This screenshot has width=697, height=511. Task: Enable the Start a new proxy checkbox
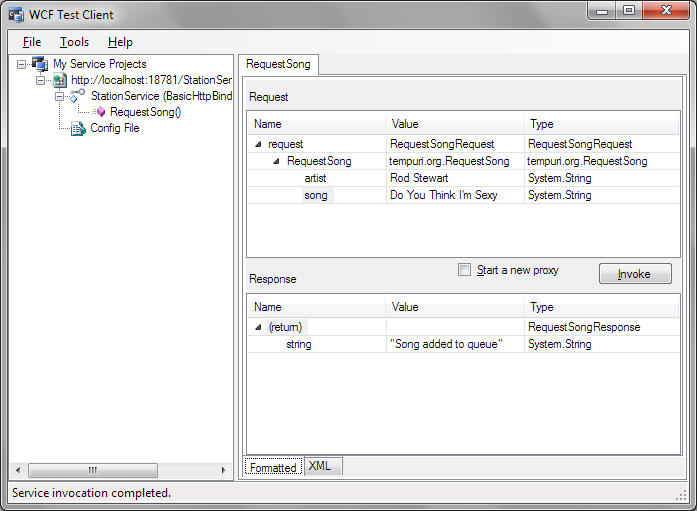464,270
